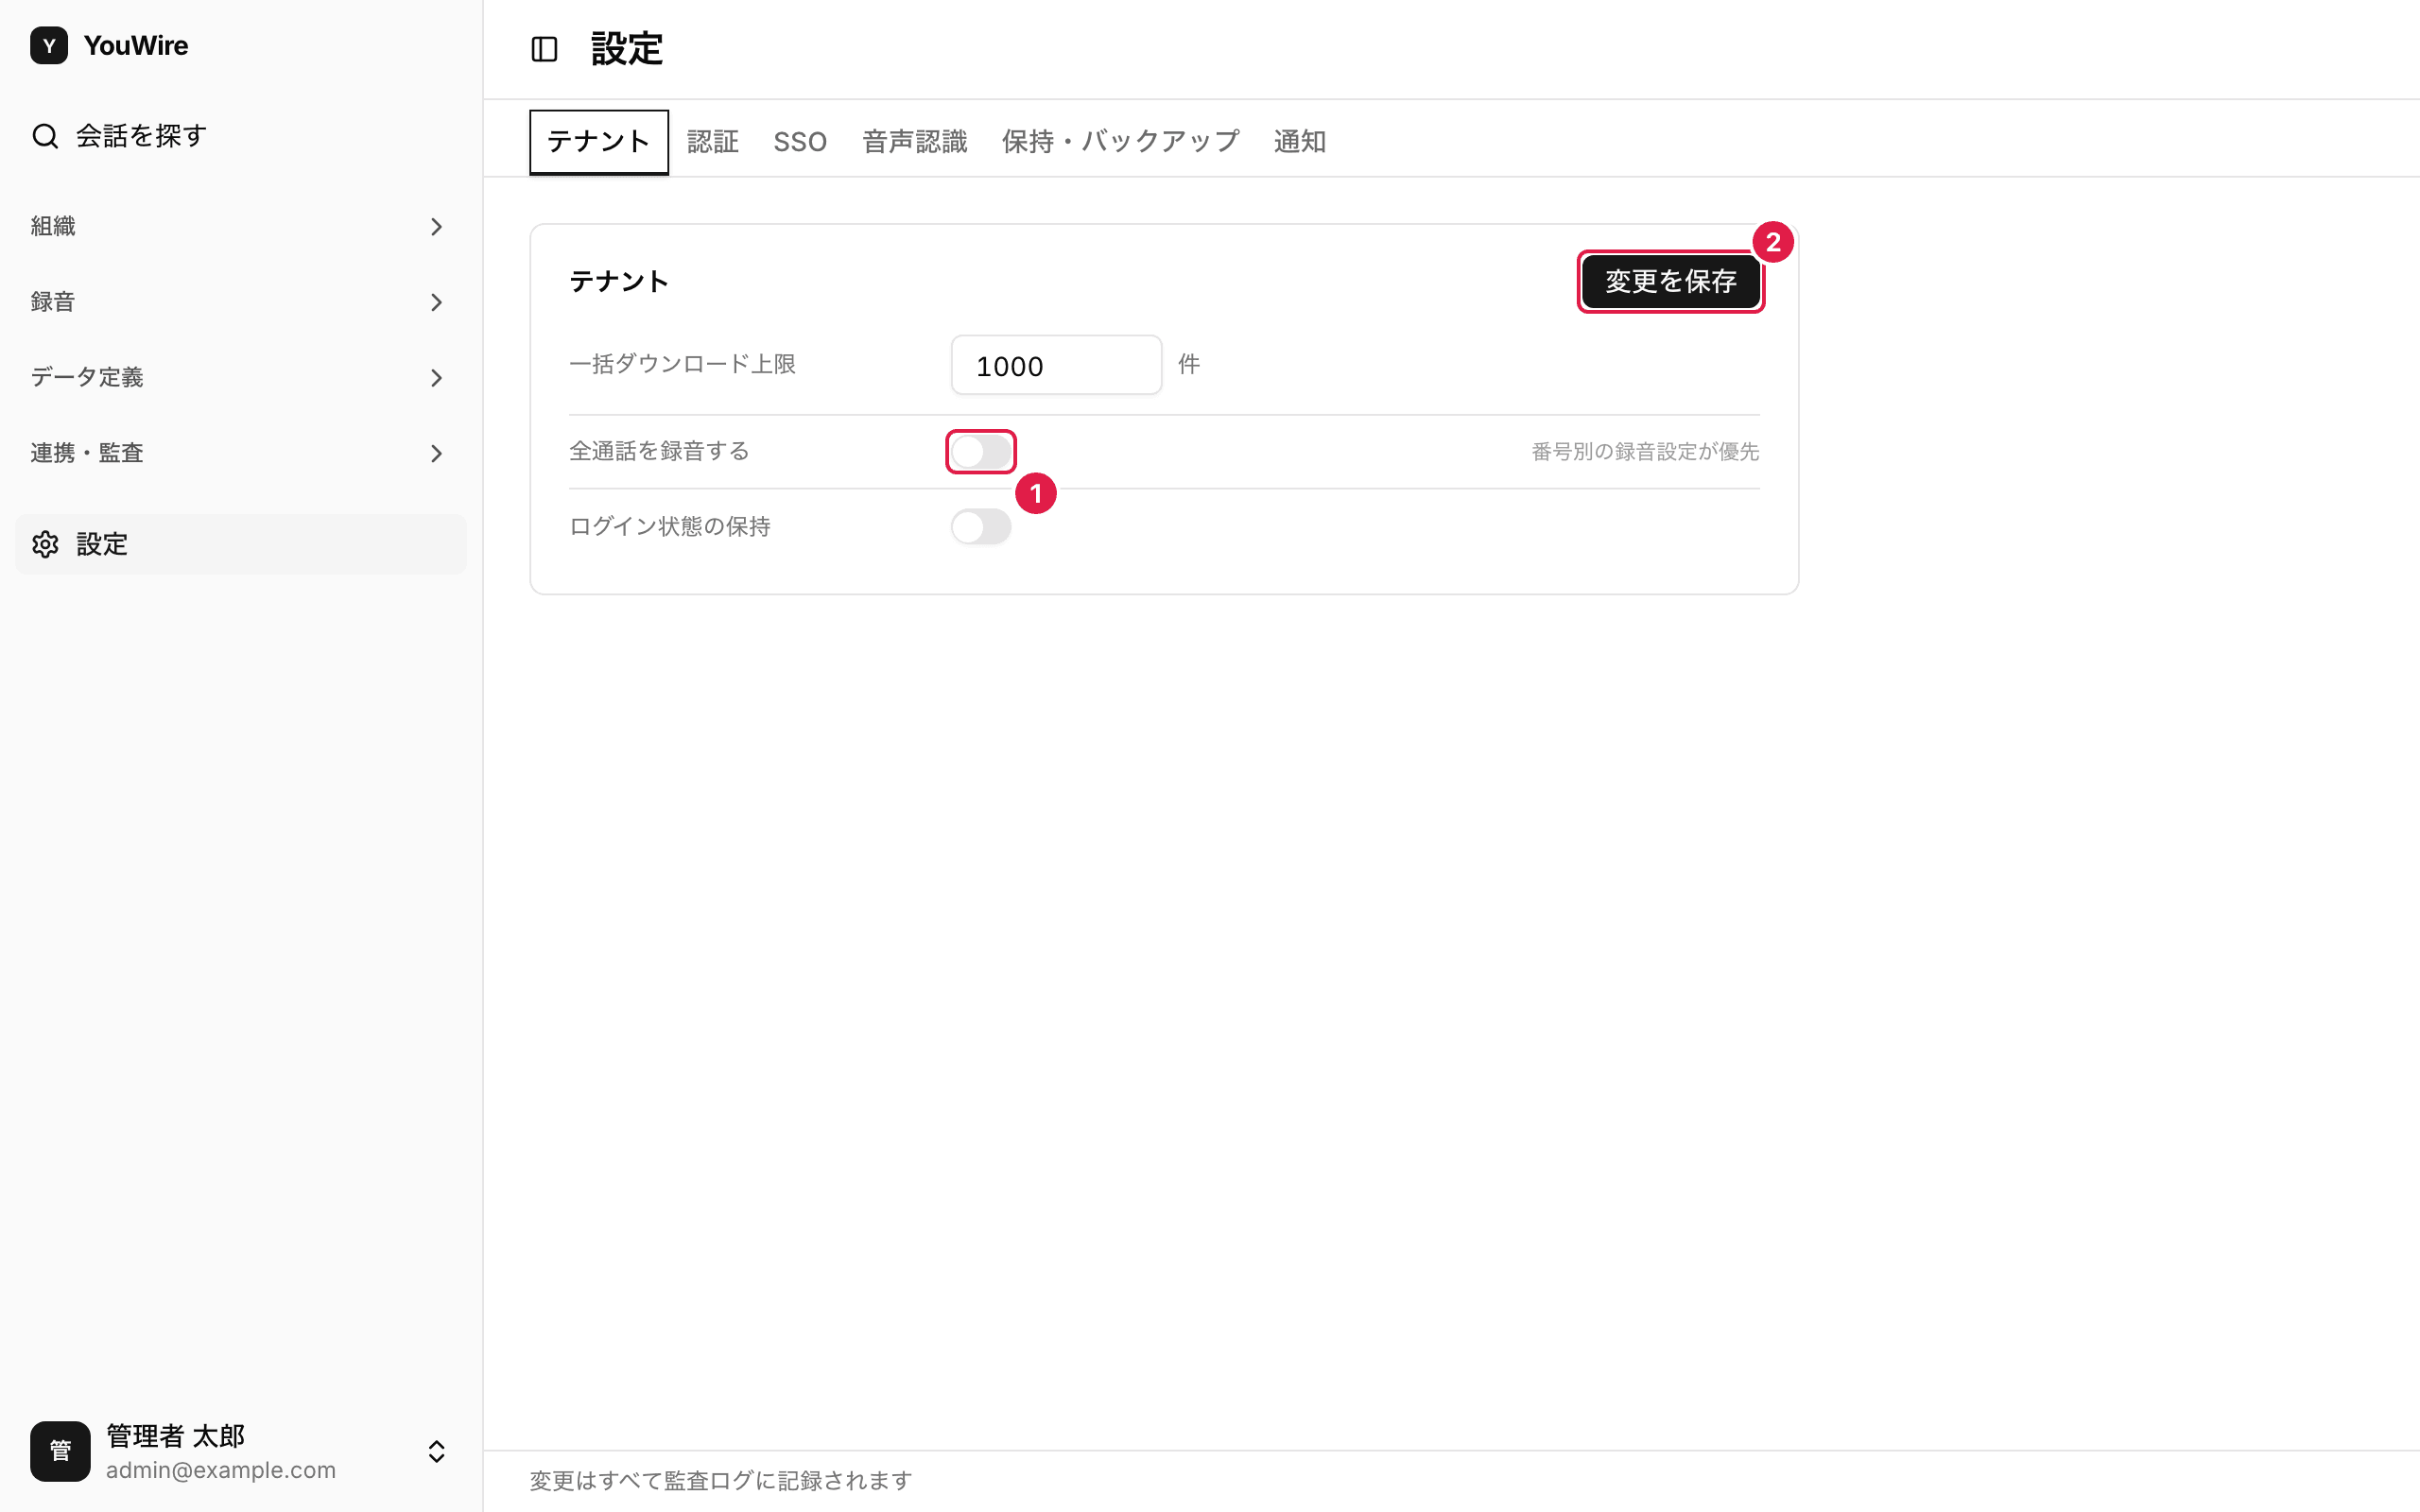Enable the ログイン状態の保持 toggle
This screenshot has height=1512, width=2420.
[981, 527]
